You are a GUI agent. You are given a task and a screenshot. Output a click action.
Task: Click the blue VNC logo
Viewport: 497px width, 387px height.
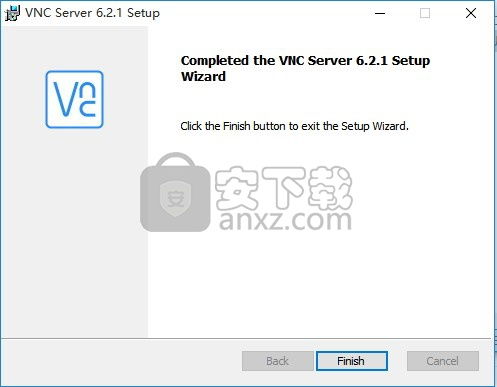pyautogui.click(x=74, y=99)
